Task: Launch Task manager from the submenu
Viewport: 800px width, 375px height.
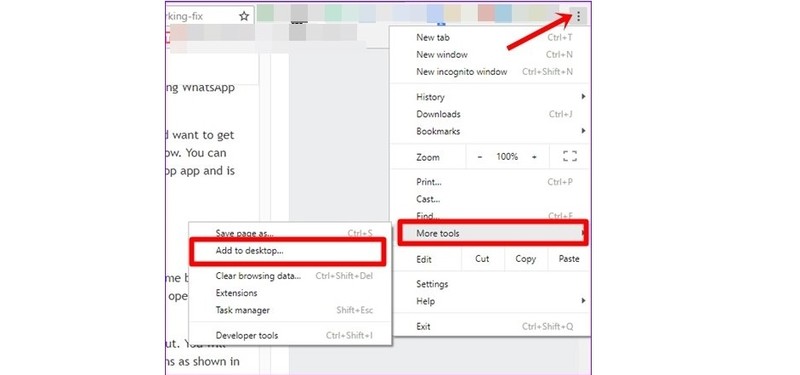Action: point(290,310)
